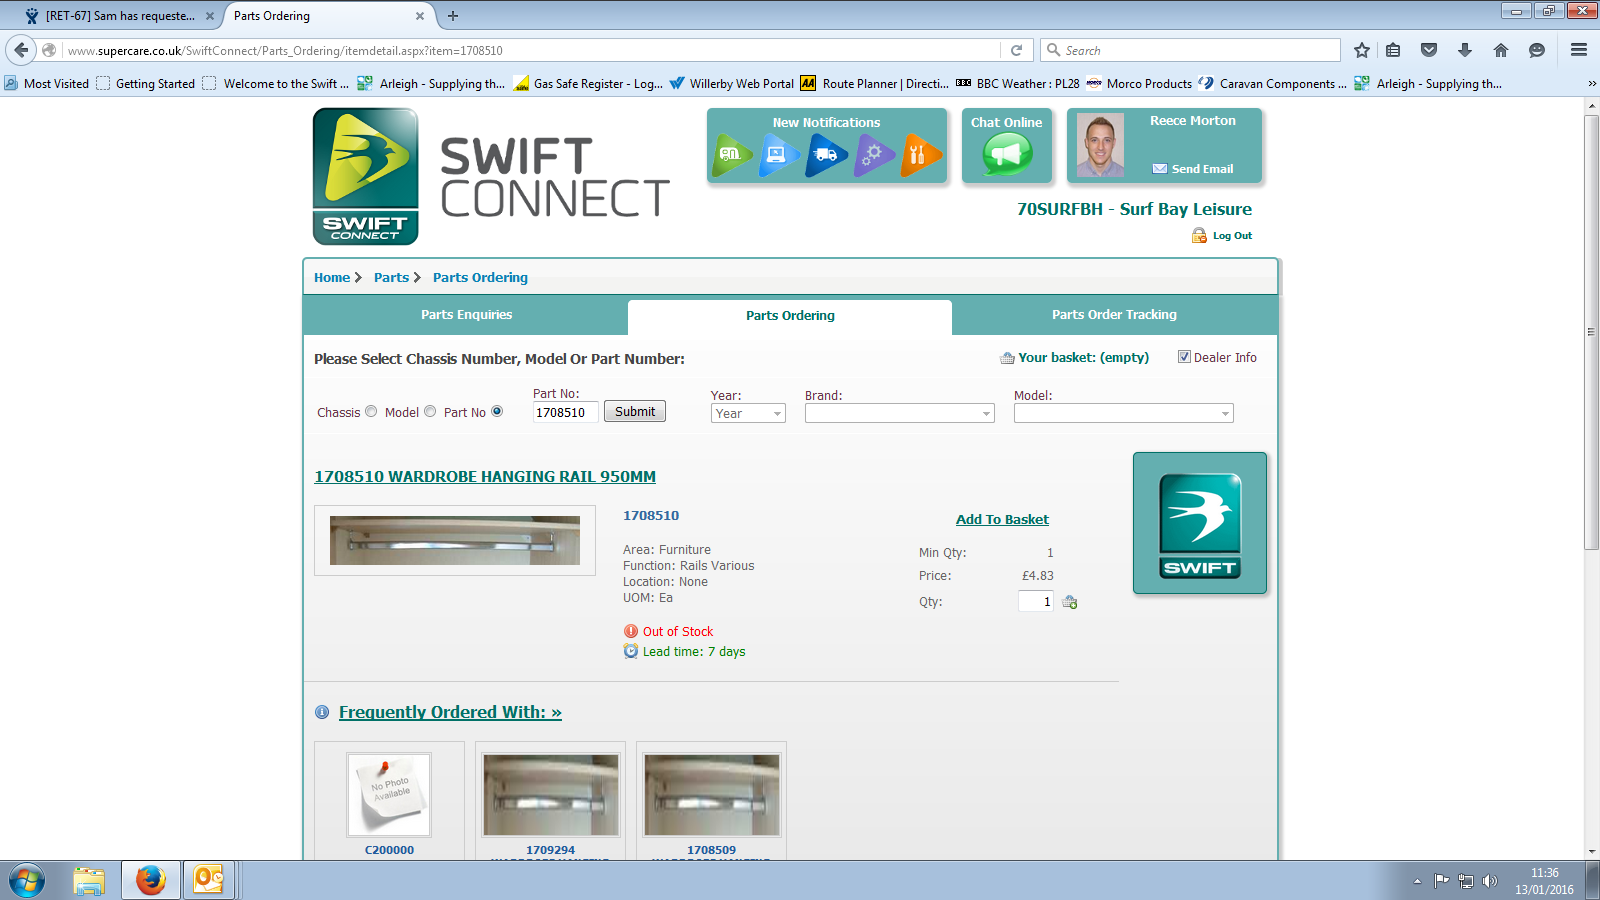Image resolution: width=1600 pixels, height=900 pixels.
Task: Reload the page with the refresh icon
Action: click(1017, 50)
